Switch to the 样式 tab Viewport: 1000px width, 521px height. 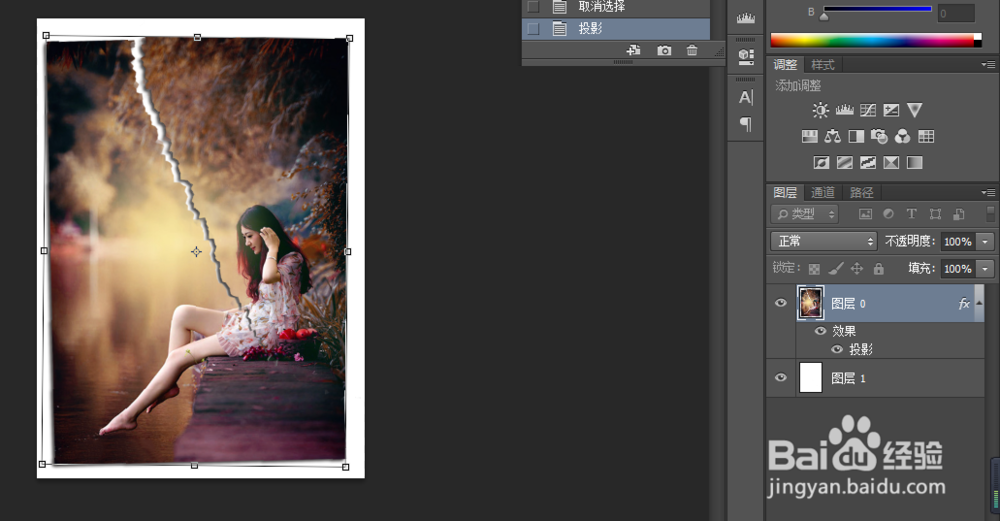tap(823, 64)
